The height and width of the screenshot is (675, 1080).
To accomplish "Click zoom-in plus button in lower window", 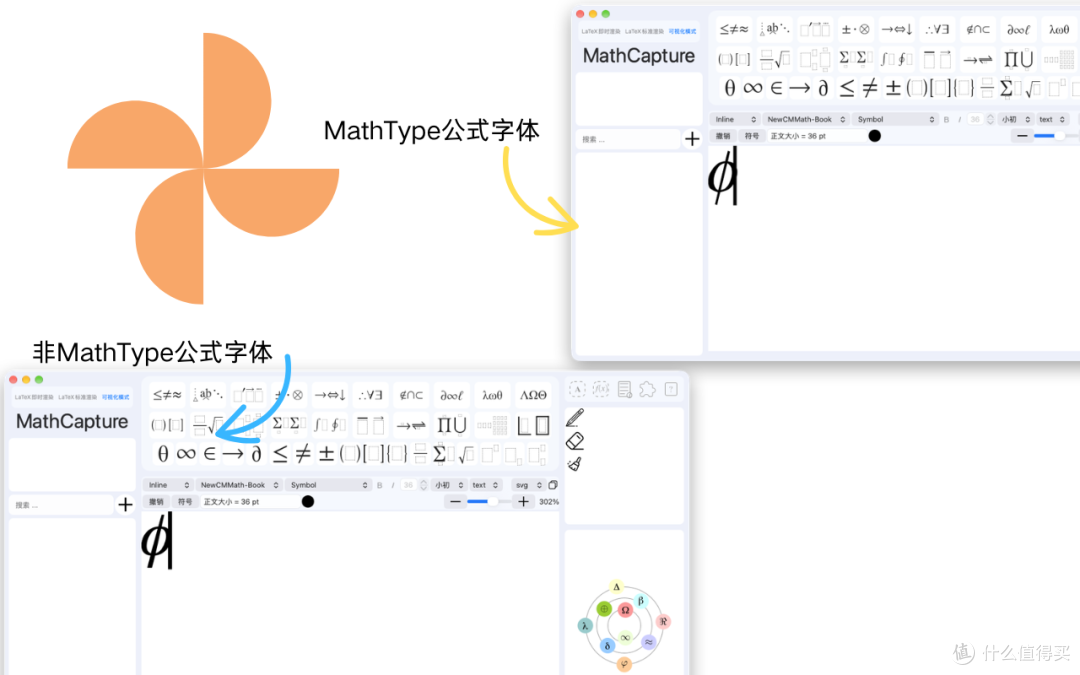I will (x=523, y=501).
